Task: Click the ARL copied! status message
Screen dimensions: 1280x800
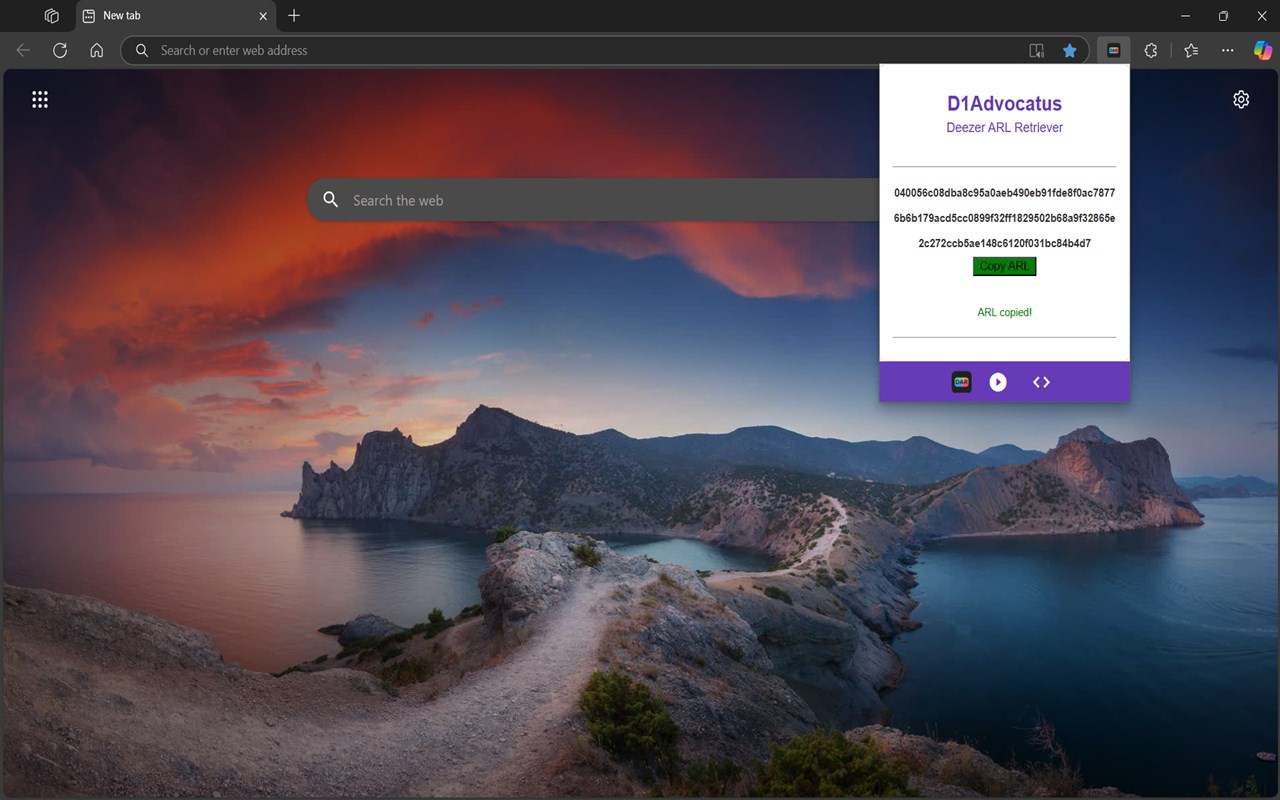Action: tap(1004, 312)
